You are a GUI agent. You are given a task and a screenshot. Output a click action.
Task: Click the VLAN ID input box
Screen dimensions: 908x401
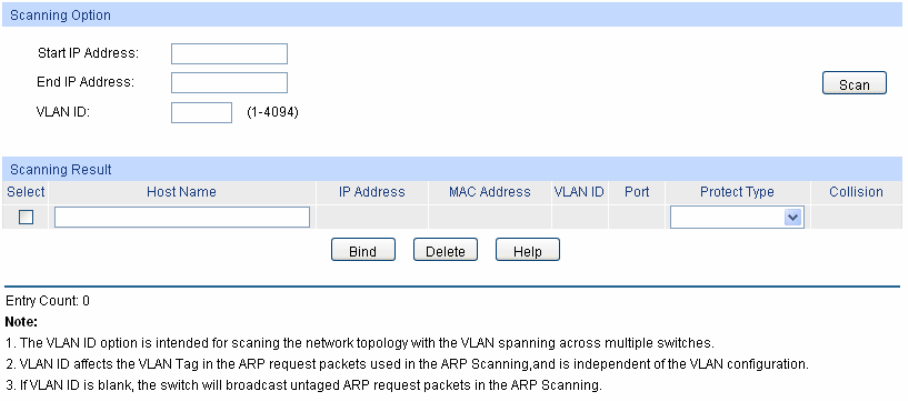pos(201,112)
